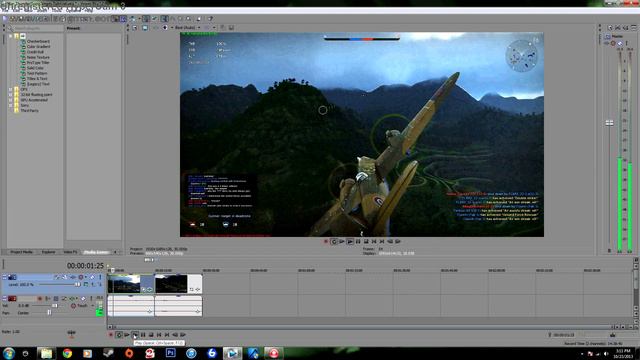
Task: Copy preview snapshot to clipboard
Action: [x=223, y=28]
